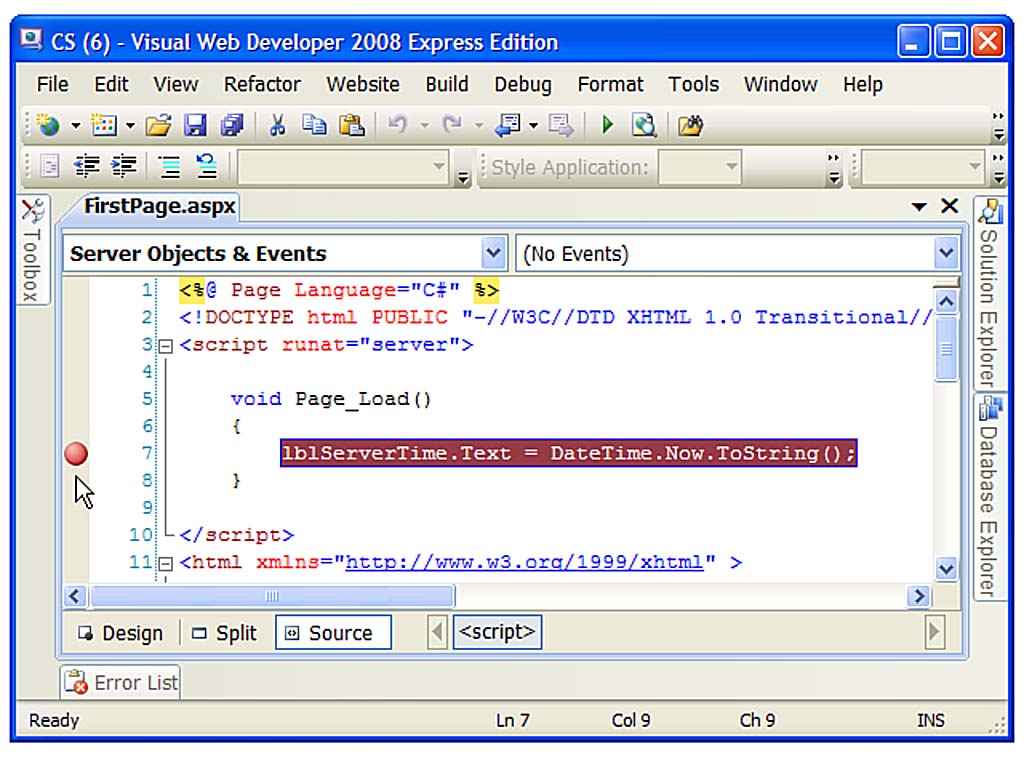Open the Database Explorer side panel

(990, 497)
